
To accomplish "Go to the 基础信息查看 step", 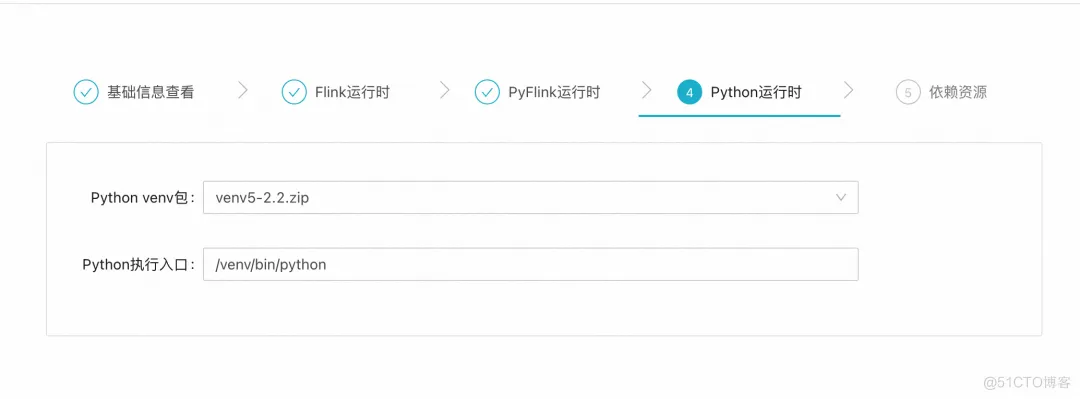I will [x=150, y=92].
